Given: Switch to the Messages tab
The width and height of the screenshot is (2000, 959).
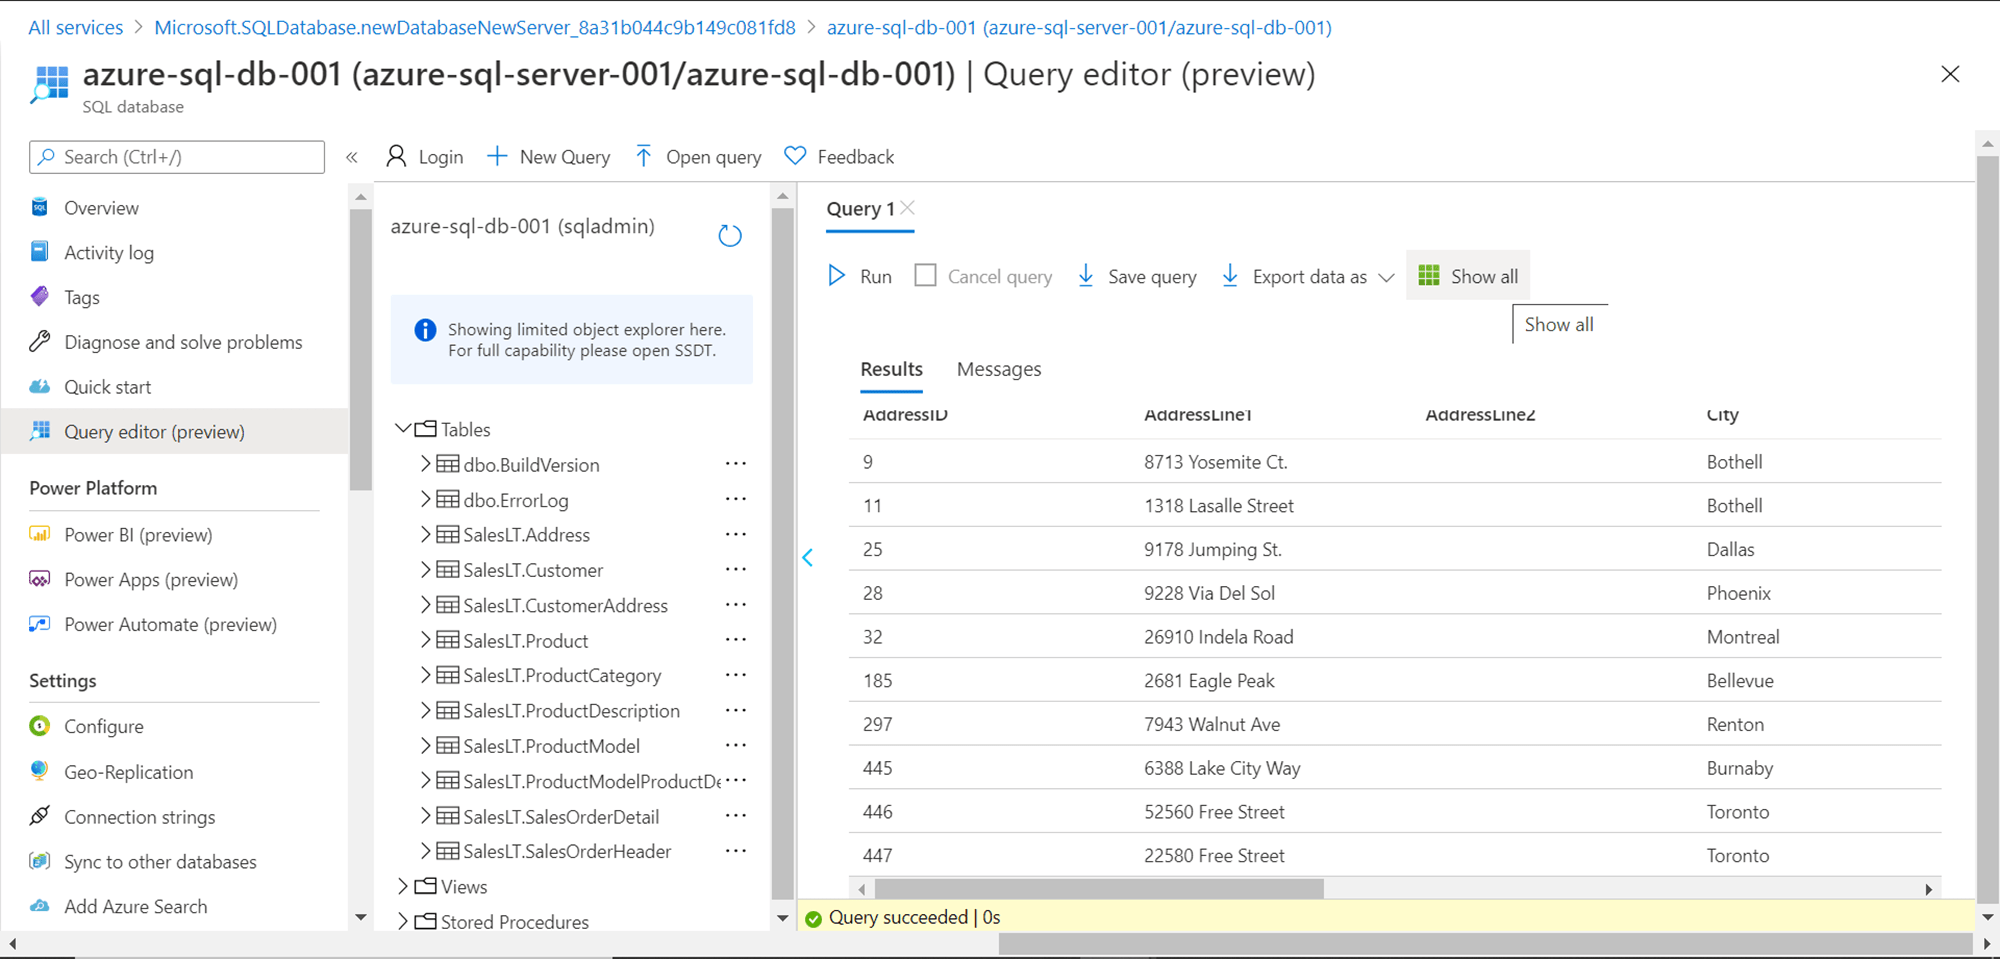Looking at the screenshot, I should (x=999, y=369).
